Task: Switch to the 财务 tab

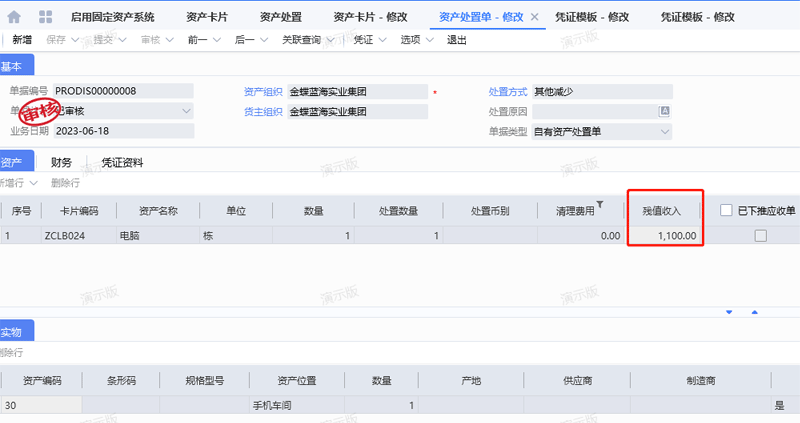Action: click(x=61, y=162)
